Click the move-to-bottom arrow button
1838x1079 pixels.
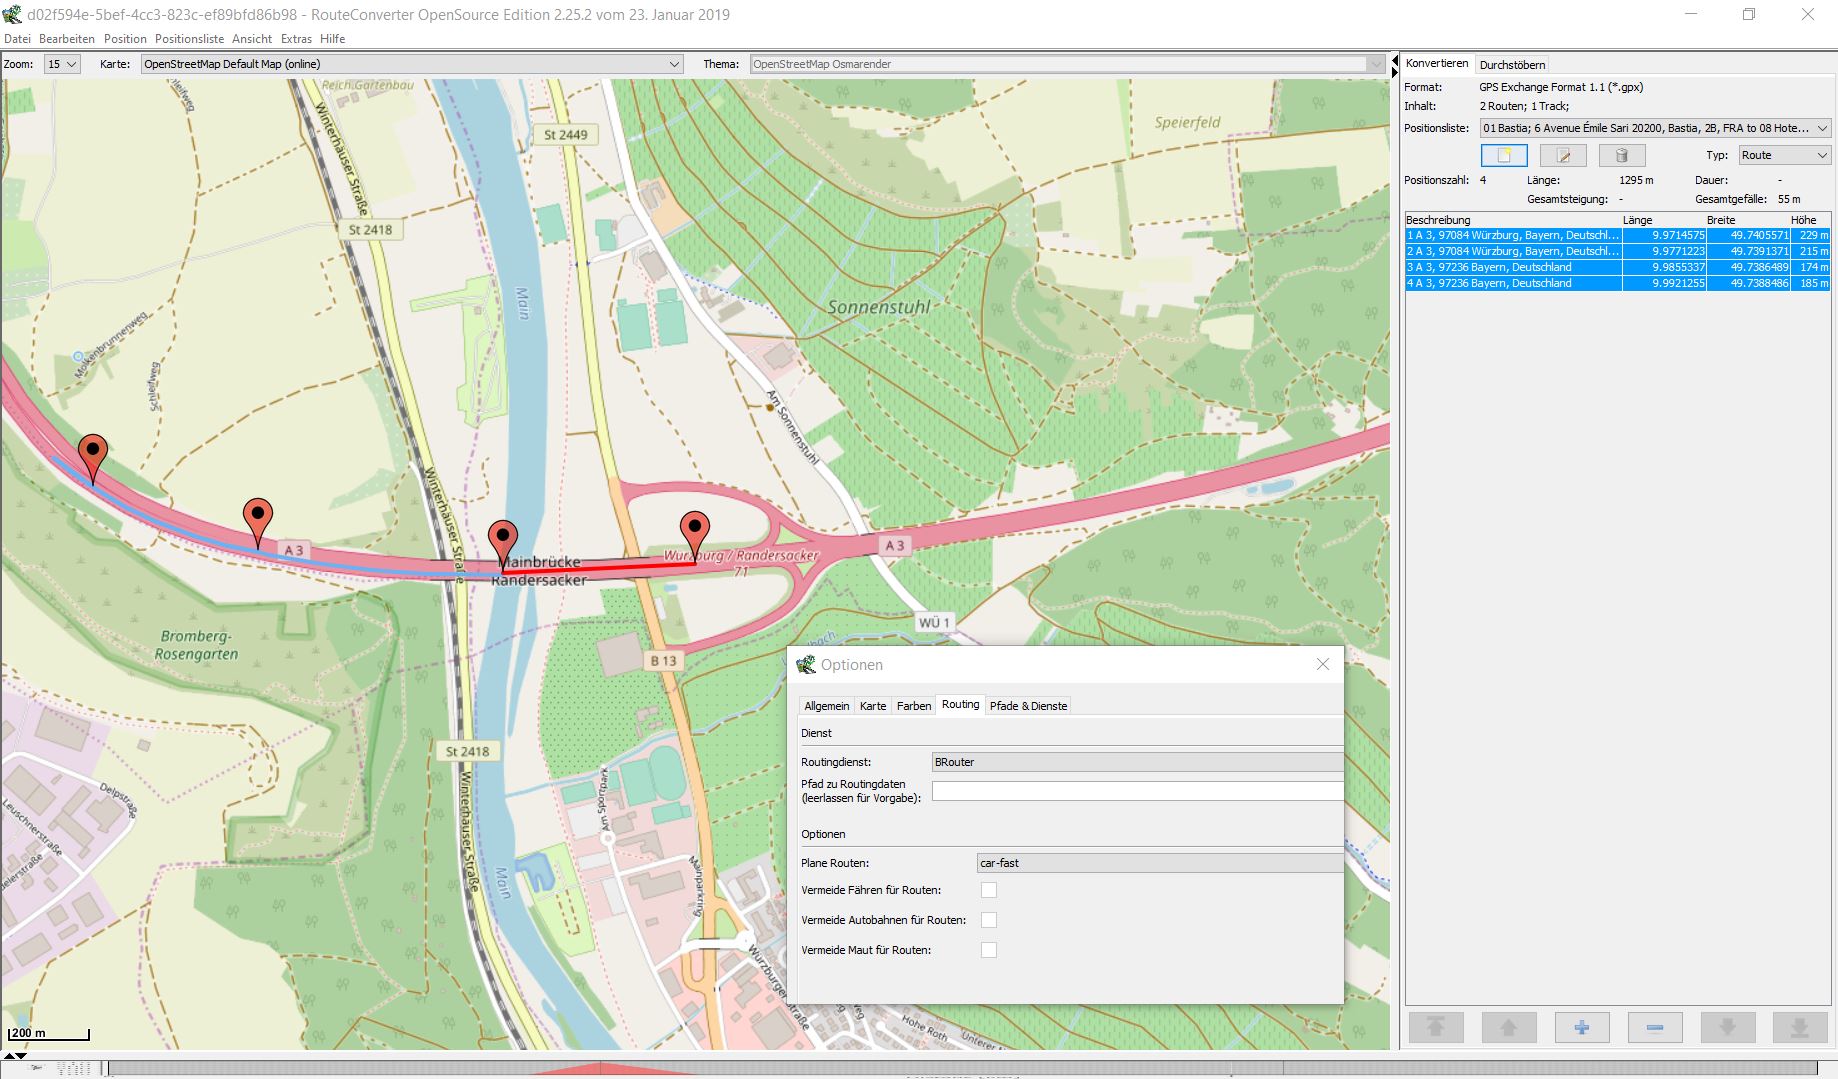point(1799,1027)
